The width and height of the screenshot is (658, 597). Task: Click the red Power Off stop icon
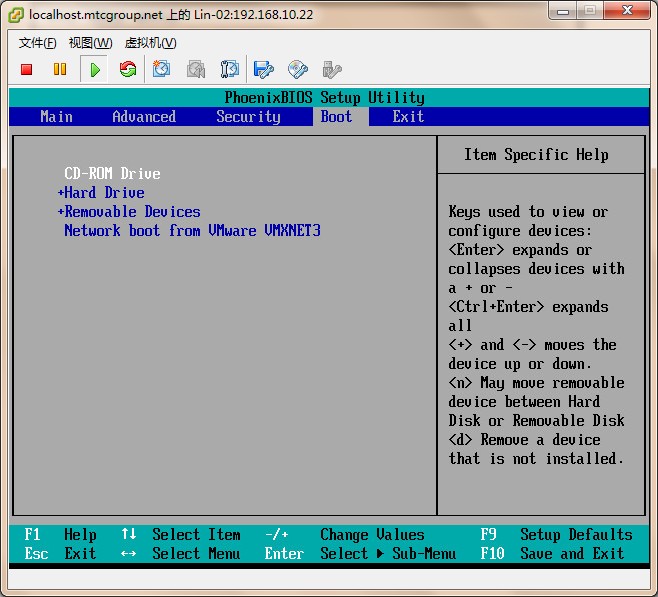click(x=26, y=69)
